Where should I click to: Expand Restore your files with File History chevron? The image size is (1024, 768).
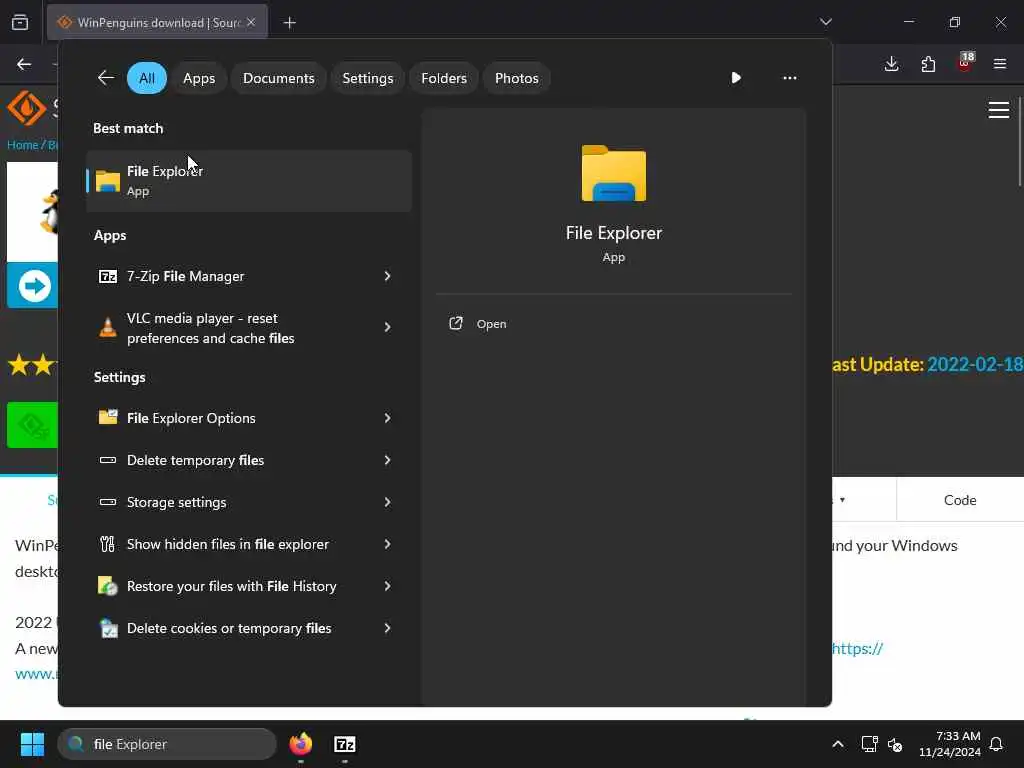point(387,586)
